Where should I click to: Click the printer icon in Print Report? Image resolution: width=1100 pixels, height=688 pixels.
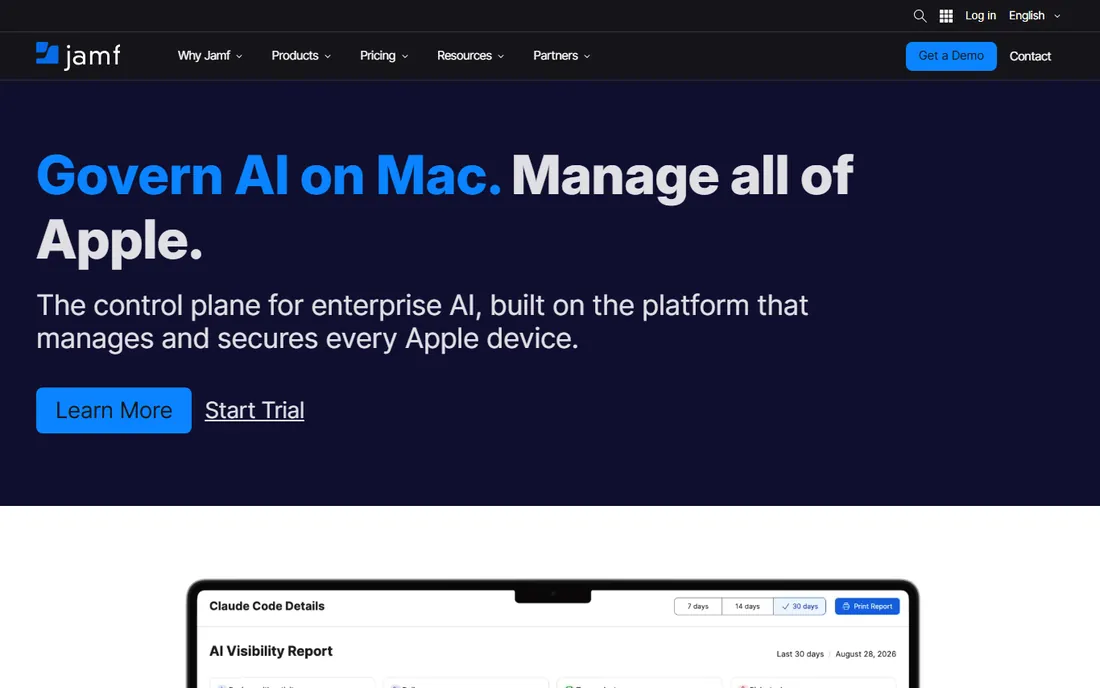tap(846, 606)
